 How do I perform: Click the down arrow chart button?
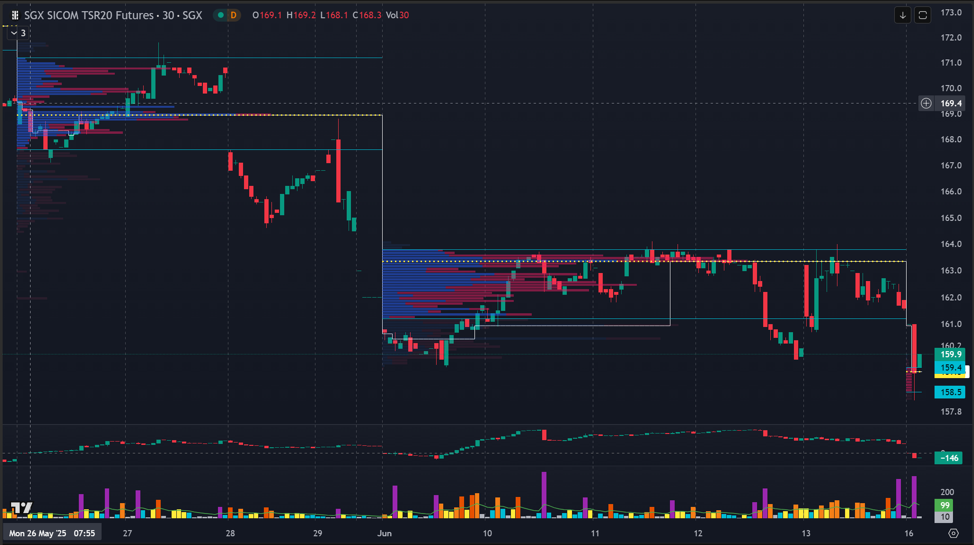click(x=903, y=15)
